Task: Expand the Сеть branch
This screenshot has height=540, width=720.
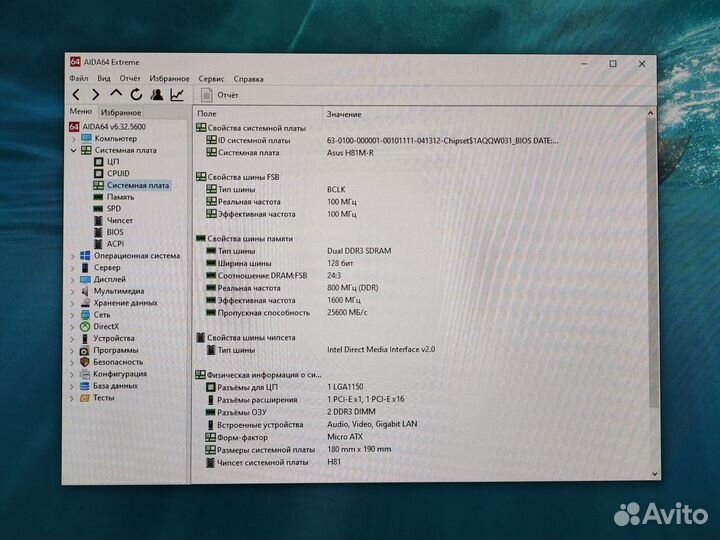Action: click(73, 315)
